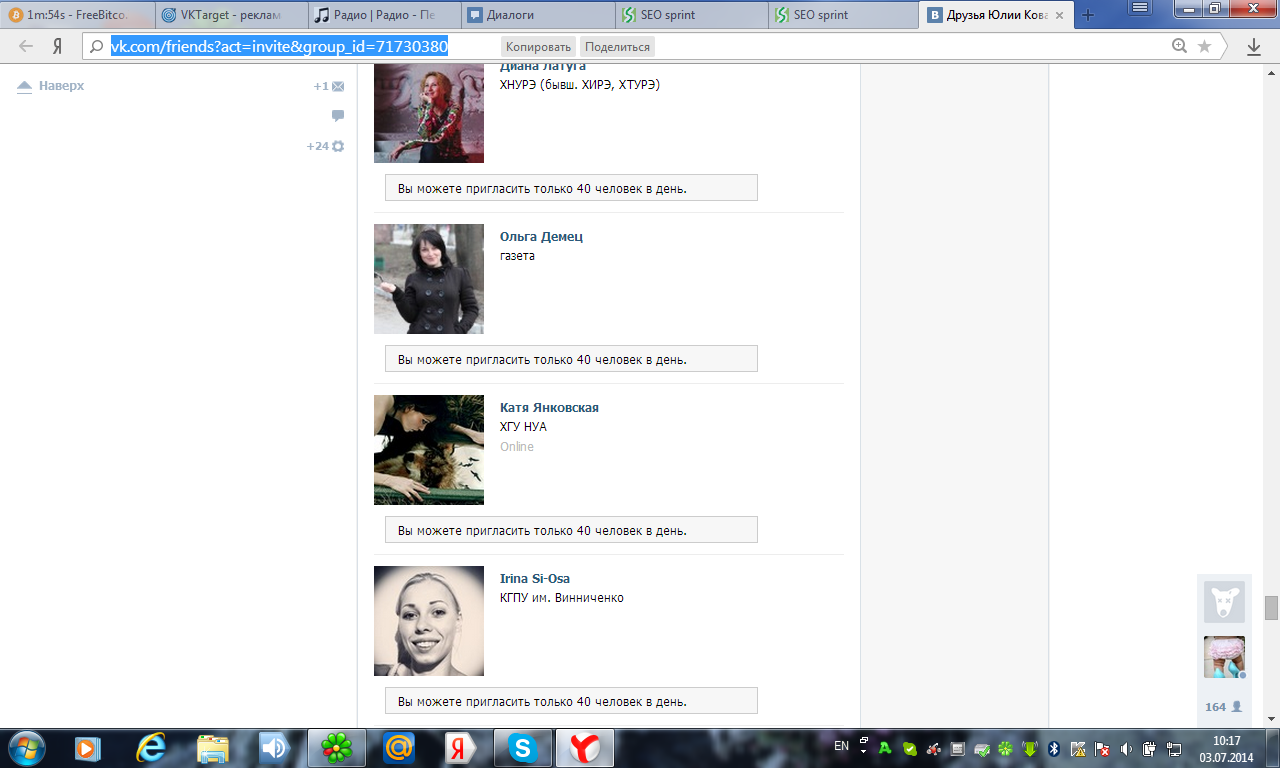Click Irina Si-Osa's photo thumbnail

coord(429,621)
